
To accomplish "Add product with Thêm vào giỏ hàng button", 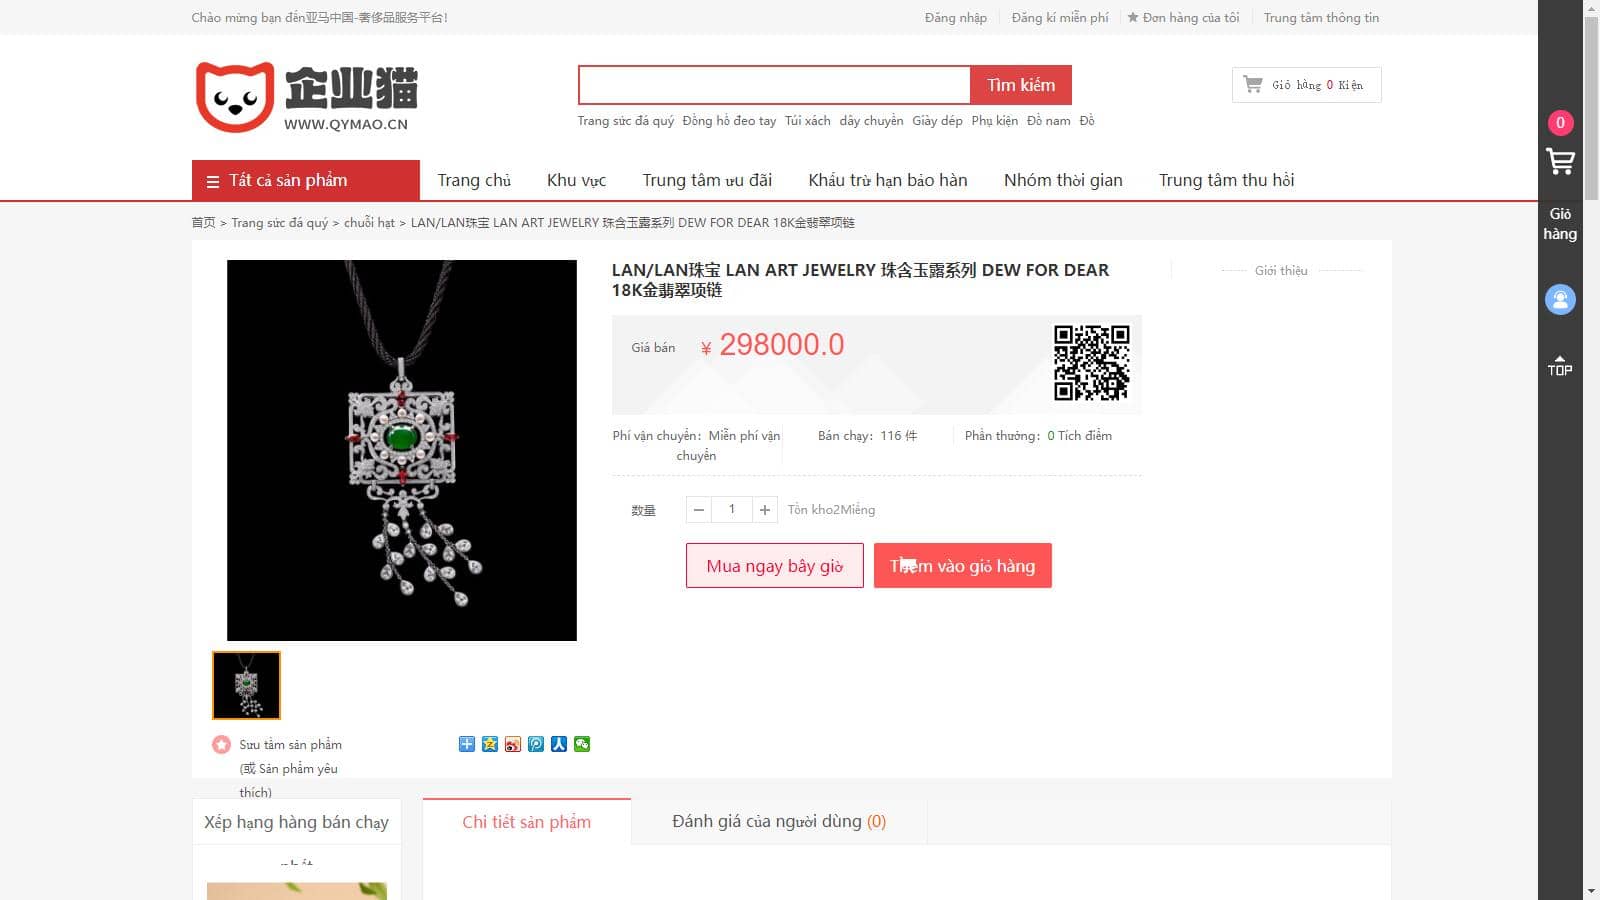I will pos(963,566).
